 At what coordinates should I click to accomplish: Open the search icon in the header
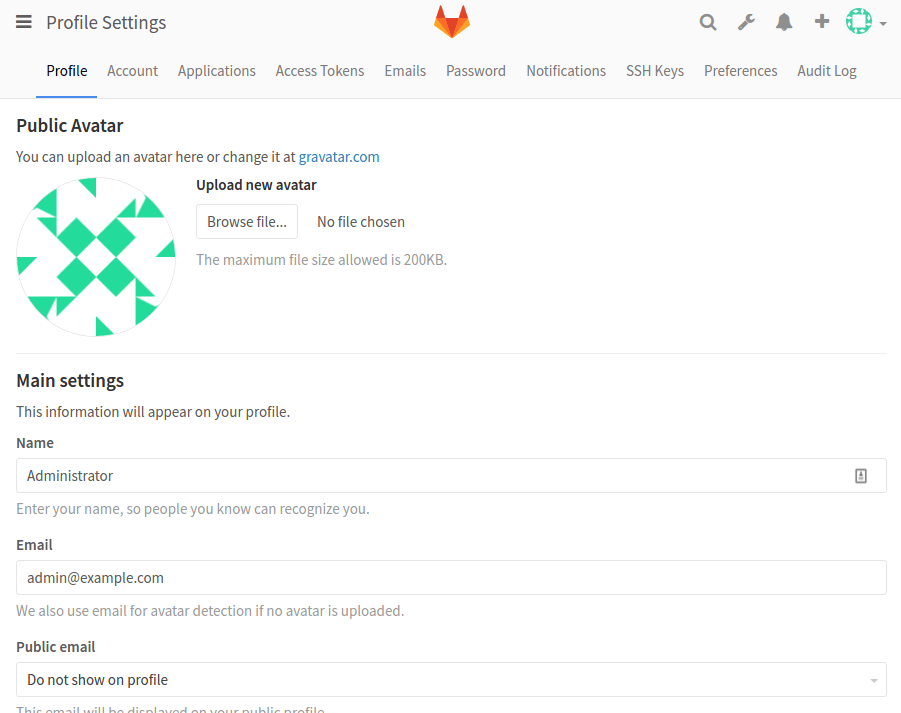[708, 21]
